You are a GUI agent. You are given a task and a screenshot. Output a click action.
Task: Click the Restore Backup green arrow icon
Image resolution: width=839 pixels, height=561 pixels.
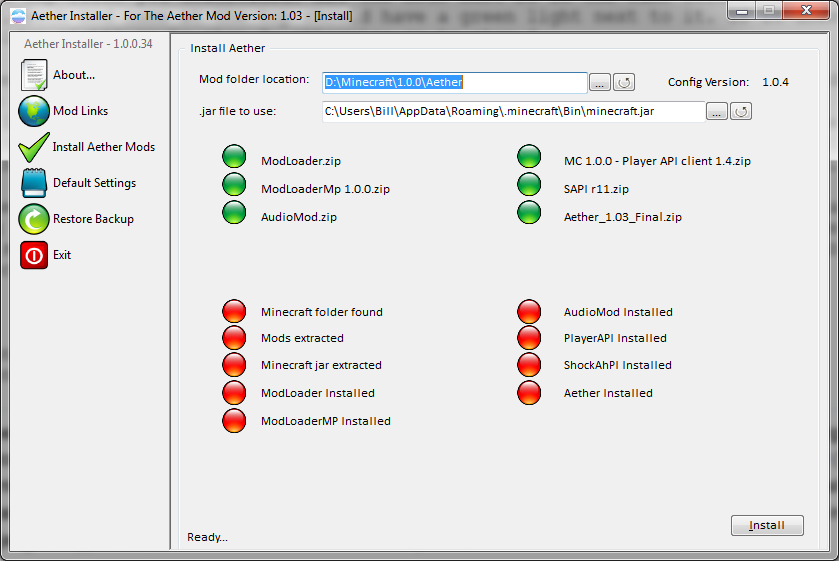coord(34,219)
